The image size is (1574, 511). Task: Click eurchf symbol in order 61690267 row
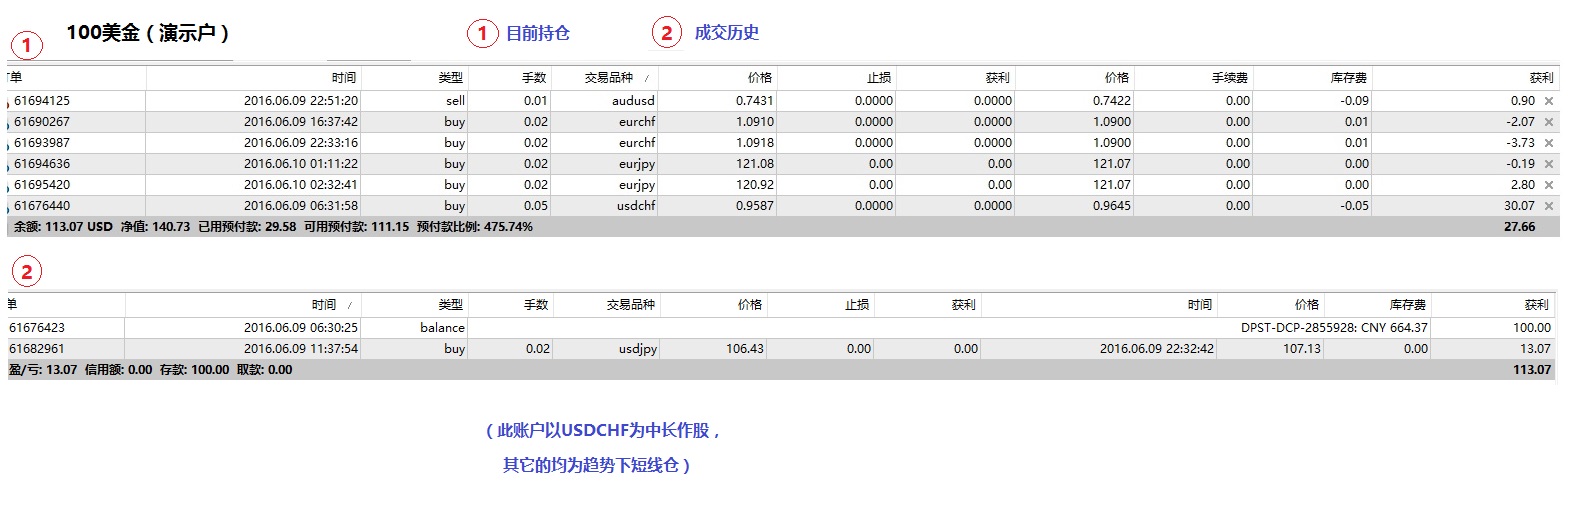pyautogui.click(x=637, y=122)
